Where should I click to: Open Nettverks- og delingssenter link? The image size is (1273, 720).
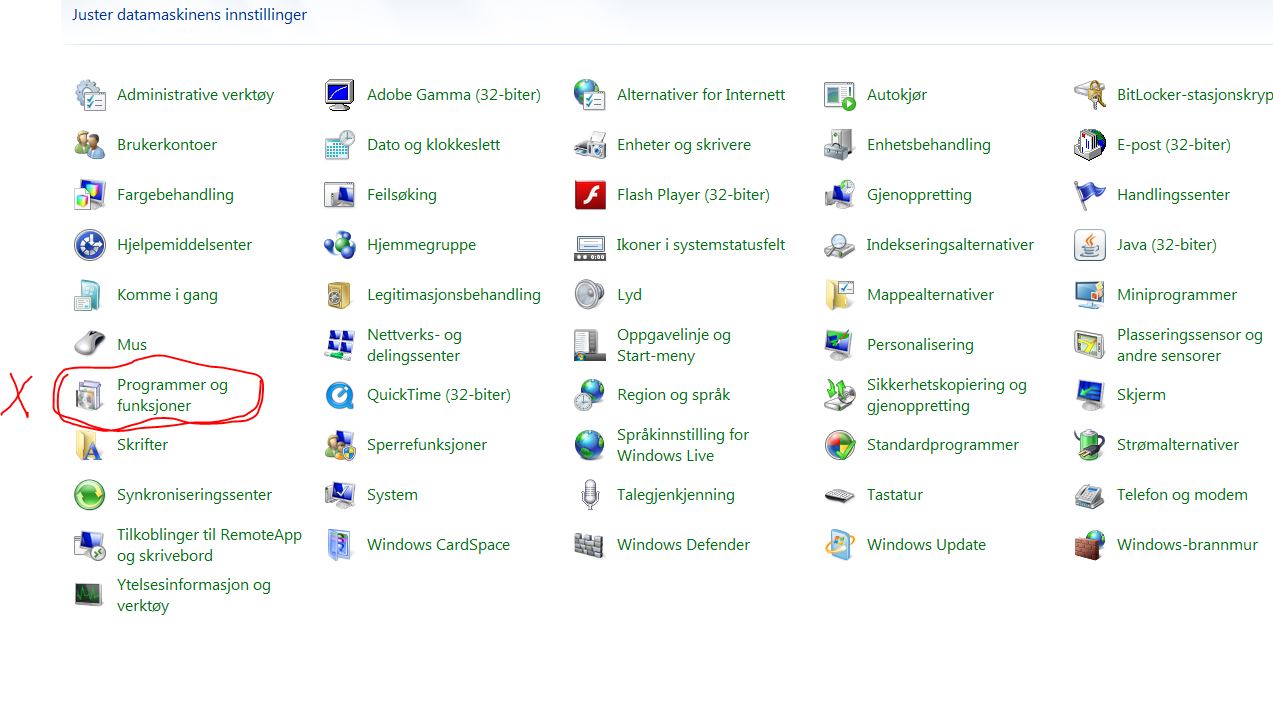[414, 345]
